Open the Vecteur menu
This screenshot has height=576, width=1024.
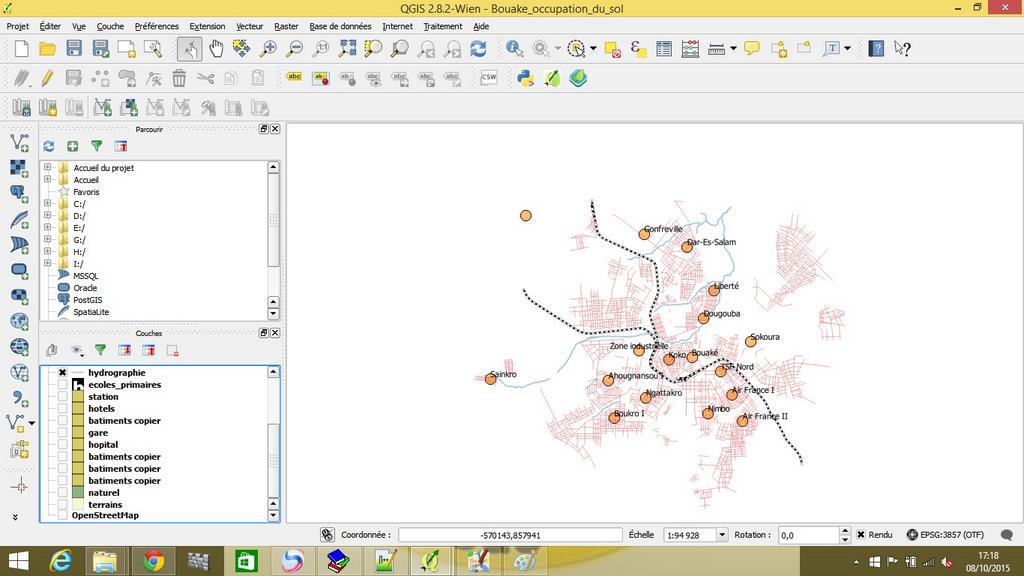tap(249, 26)
